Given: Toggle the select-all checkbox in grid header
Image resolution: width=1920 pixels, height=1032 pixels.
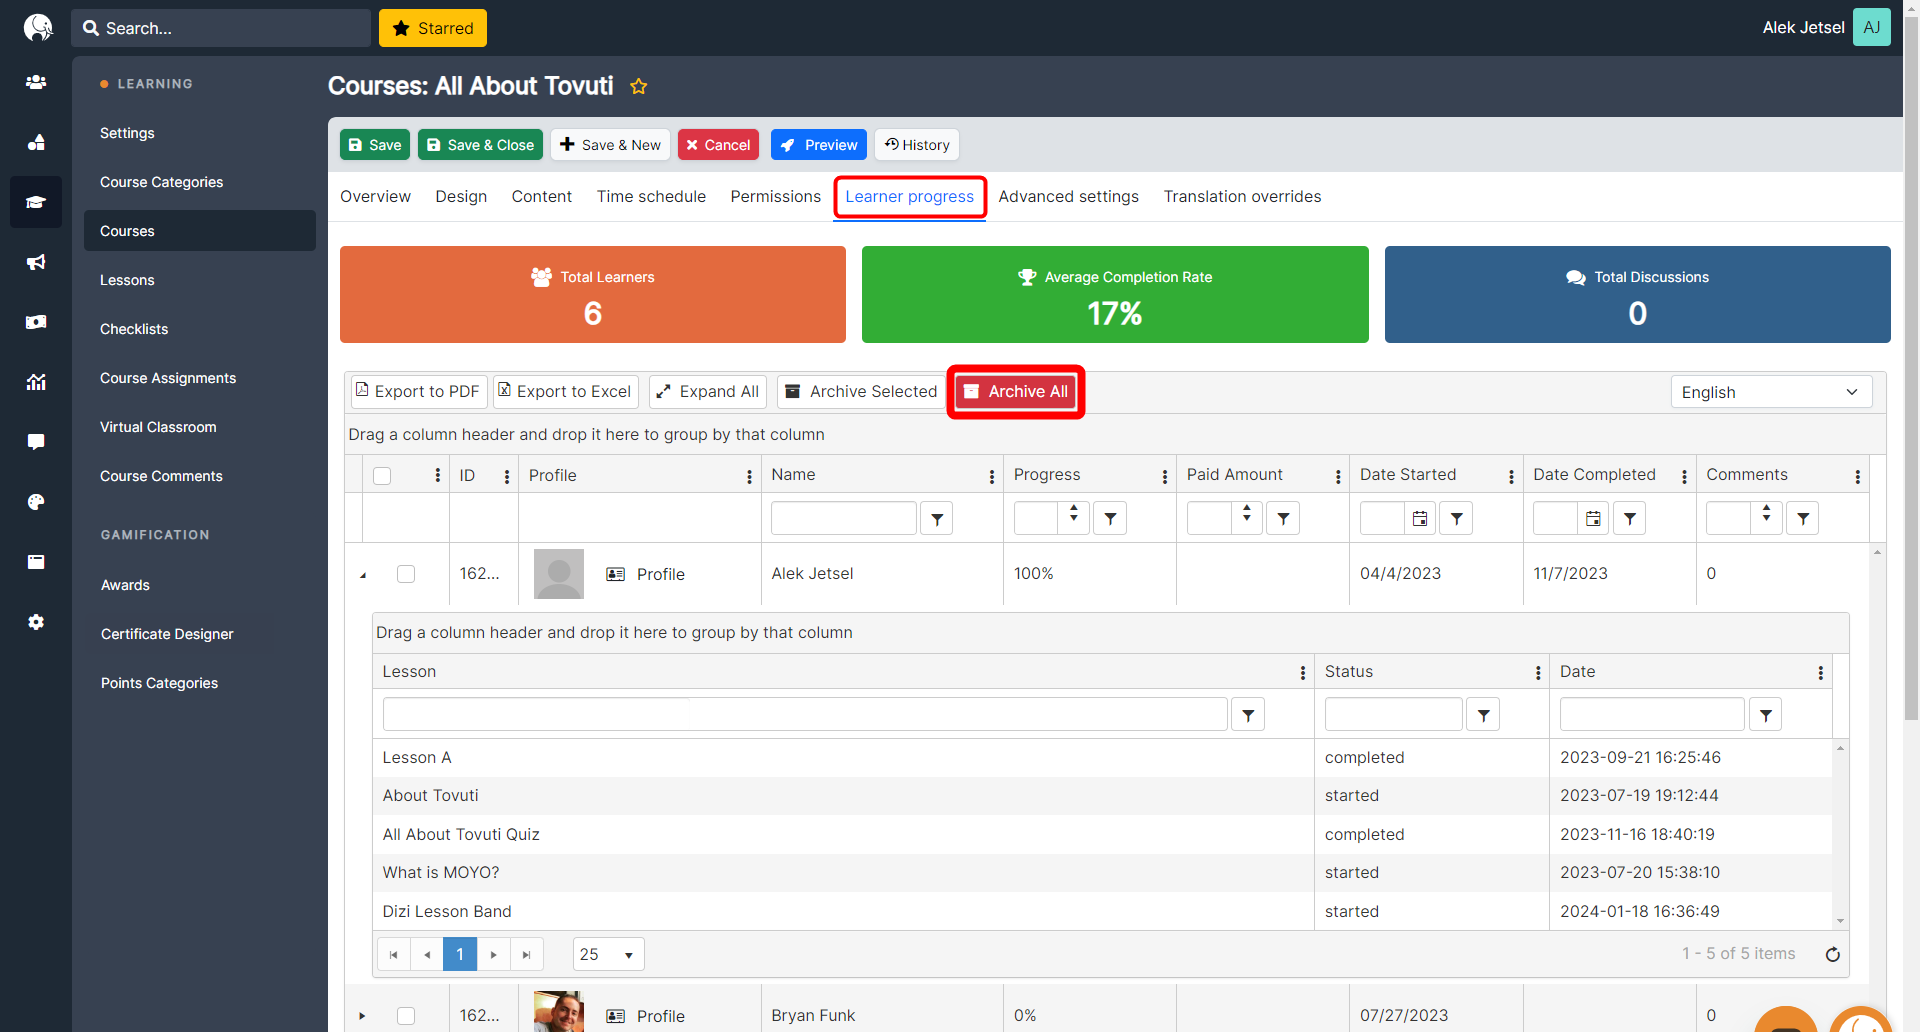Looking at the screenshot, I should [382, 476].
